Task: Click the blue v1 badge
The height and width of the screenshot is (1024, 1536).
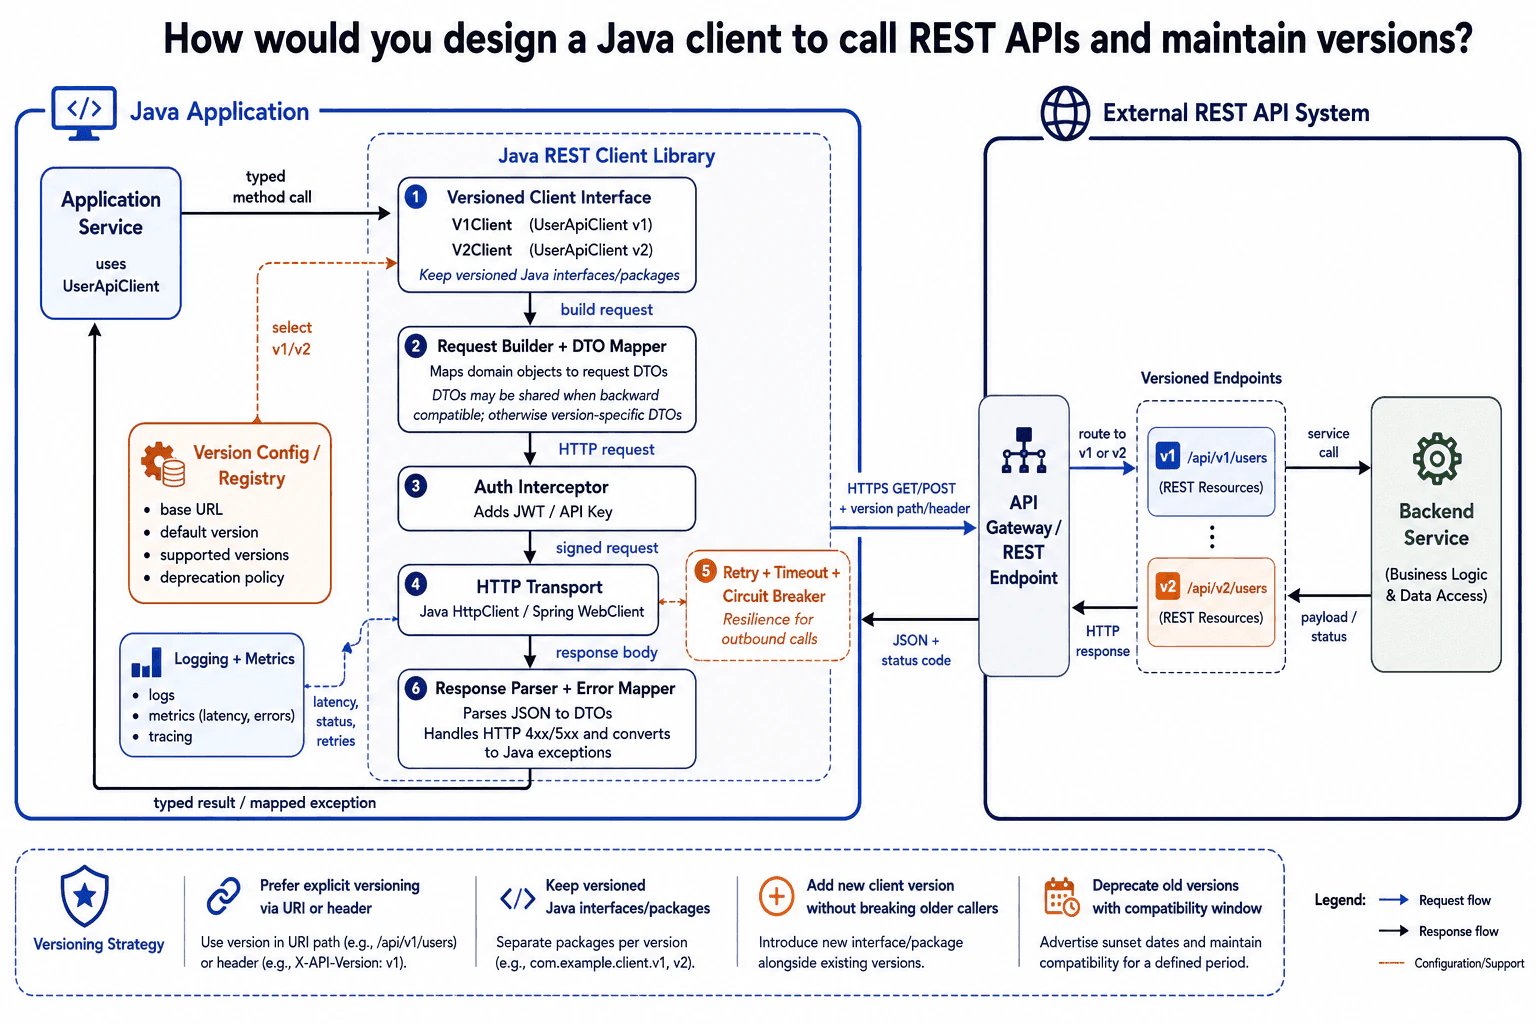Action: tap(1167, 456)
